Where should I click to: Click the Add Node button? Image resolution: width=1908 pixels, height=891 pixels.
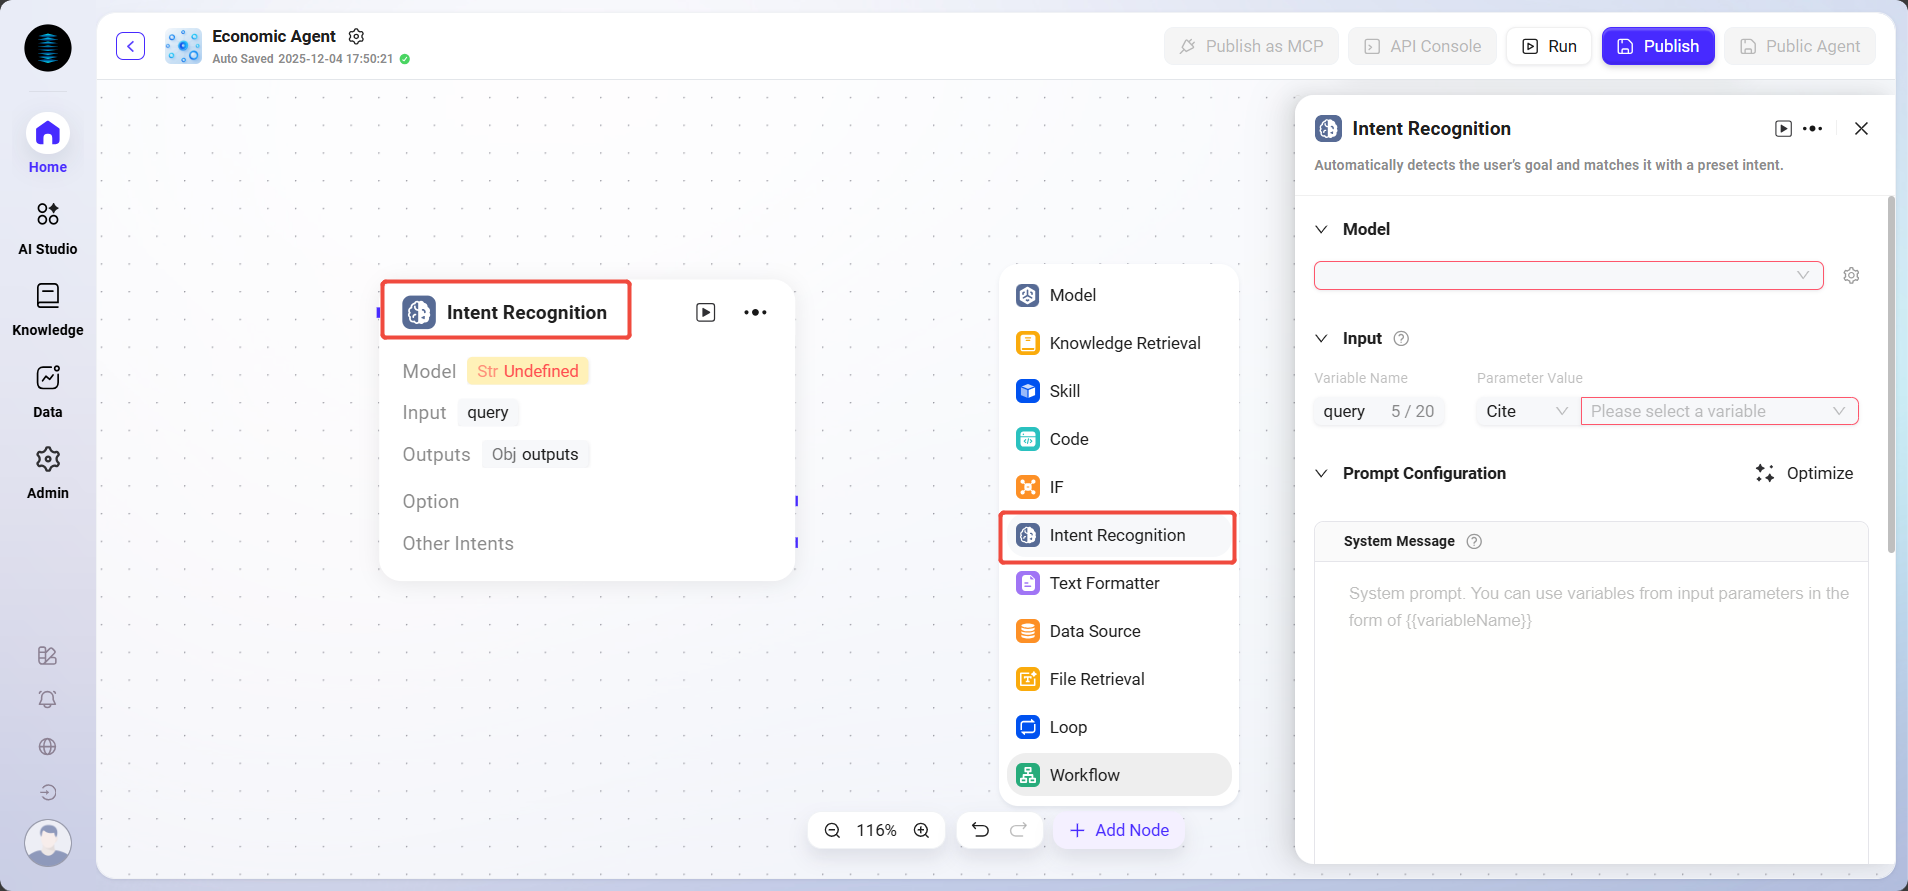(1119, 830)
